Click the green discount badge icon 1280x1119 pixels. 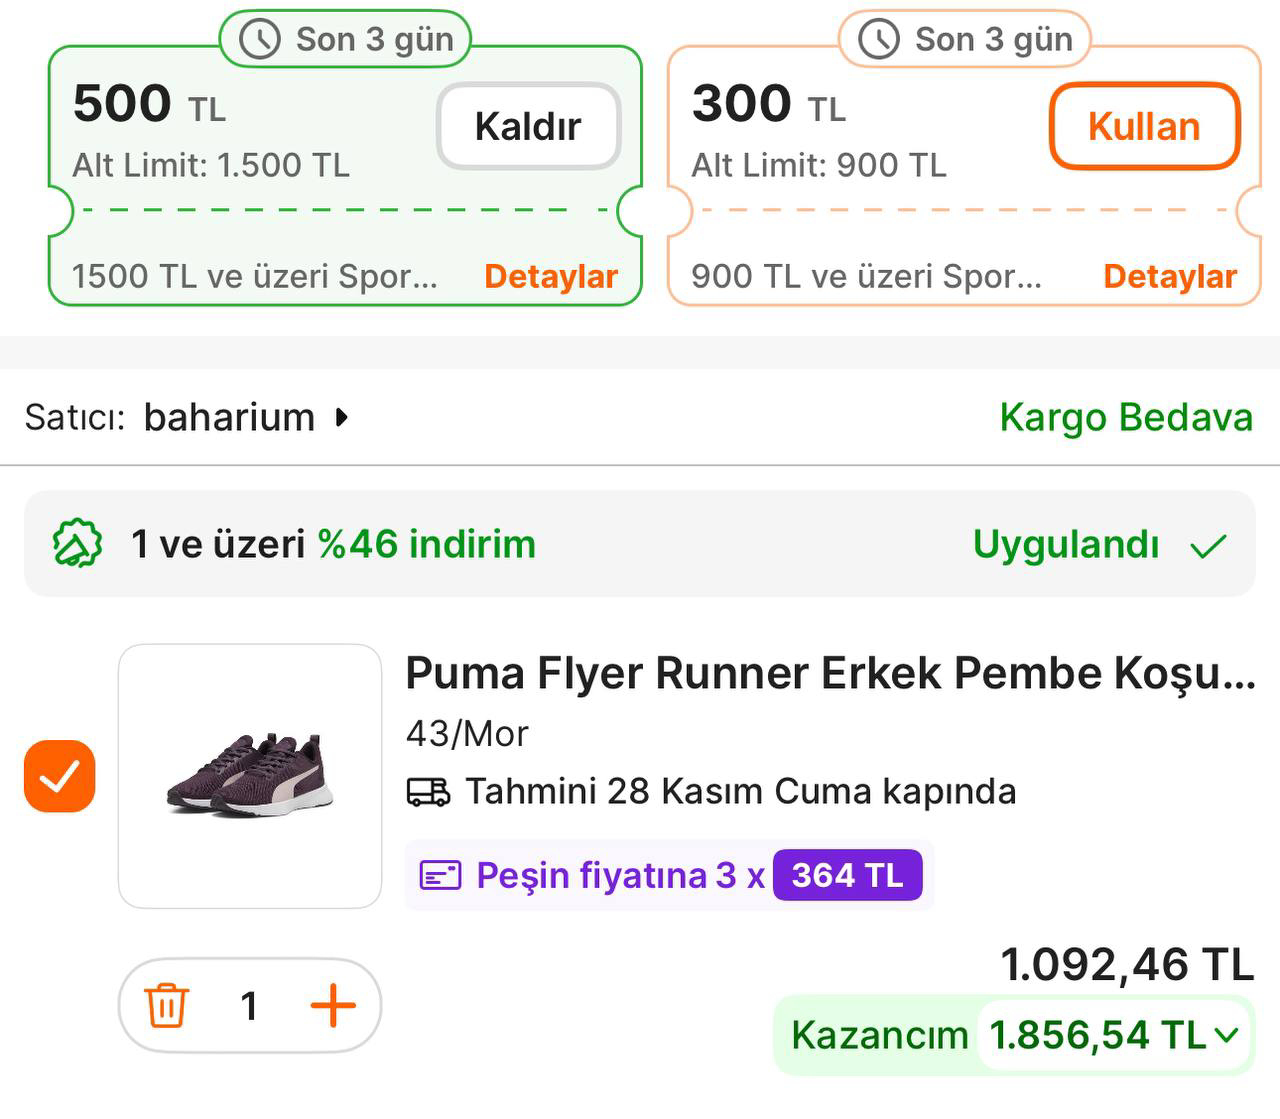75,544
